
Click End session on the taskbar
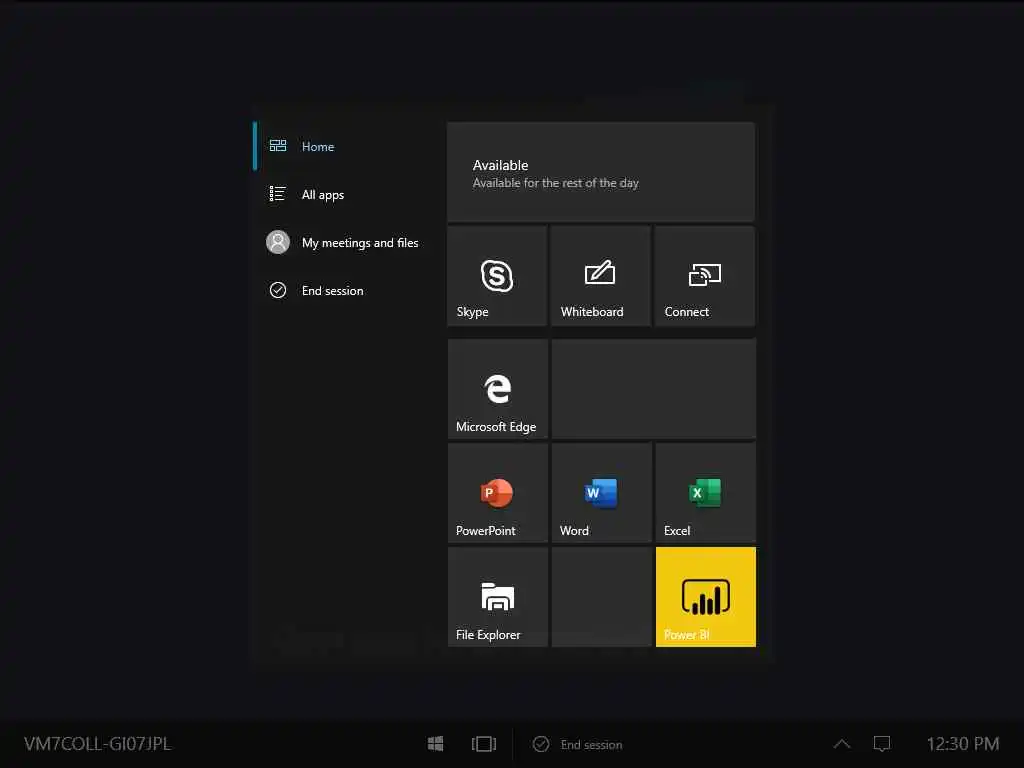click(x=577, y=744)
